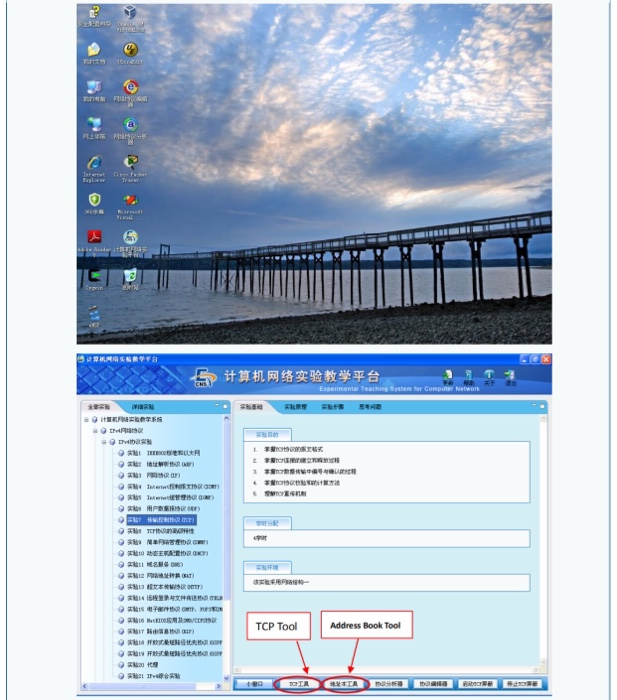Image resolution: width=617 pixels, height=700 pixels.
Task: Collapse the IPv4网络协议 tree node
Action: coord(95,431)
